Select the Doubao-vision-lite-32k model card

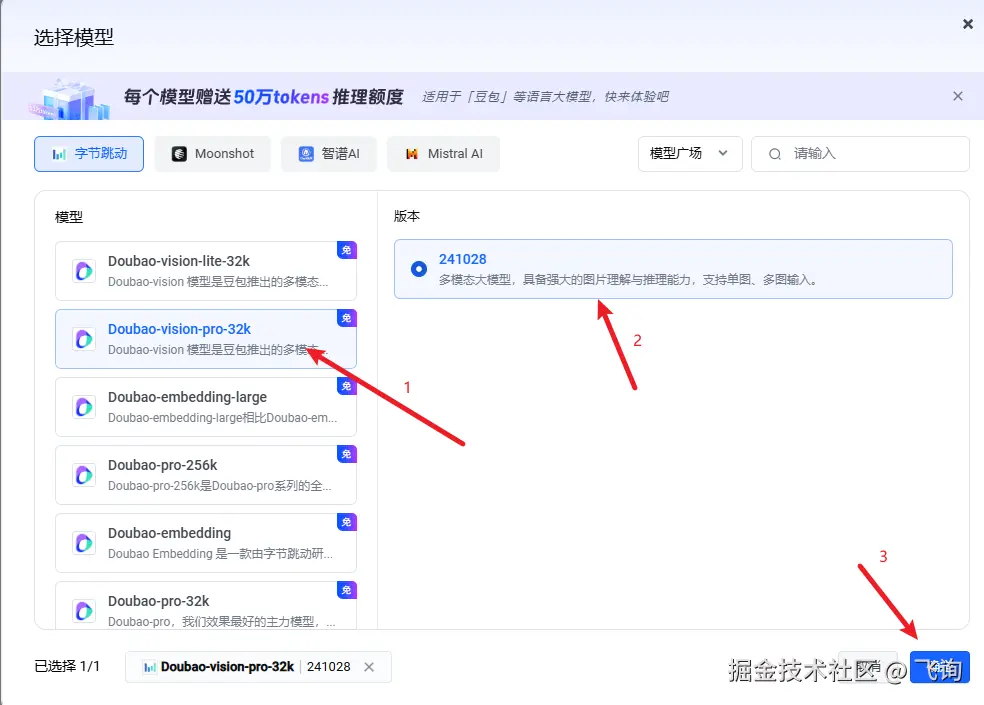pyautogui.click(x=206, y=271)
